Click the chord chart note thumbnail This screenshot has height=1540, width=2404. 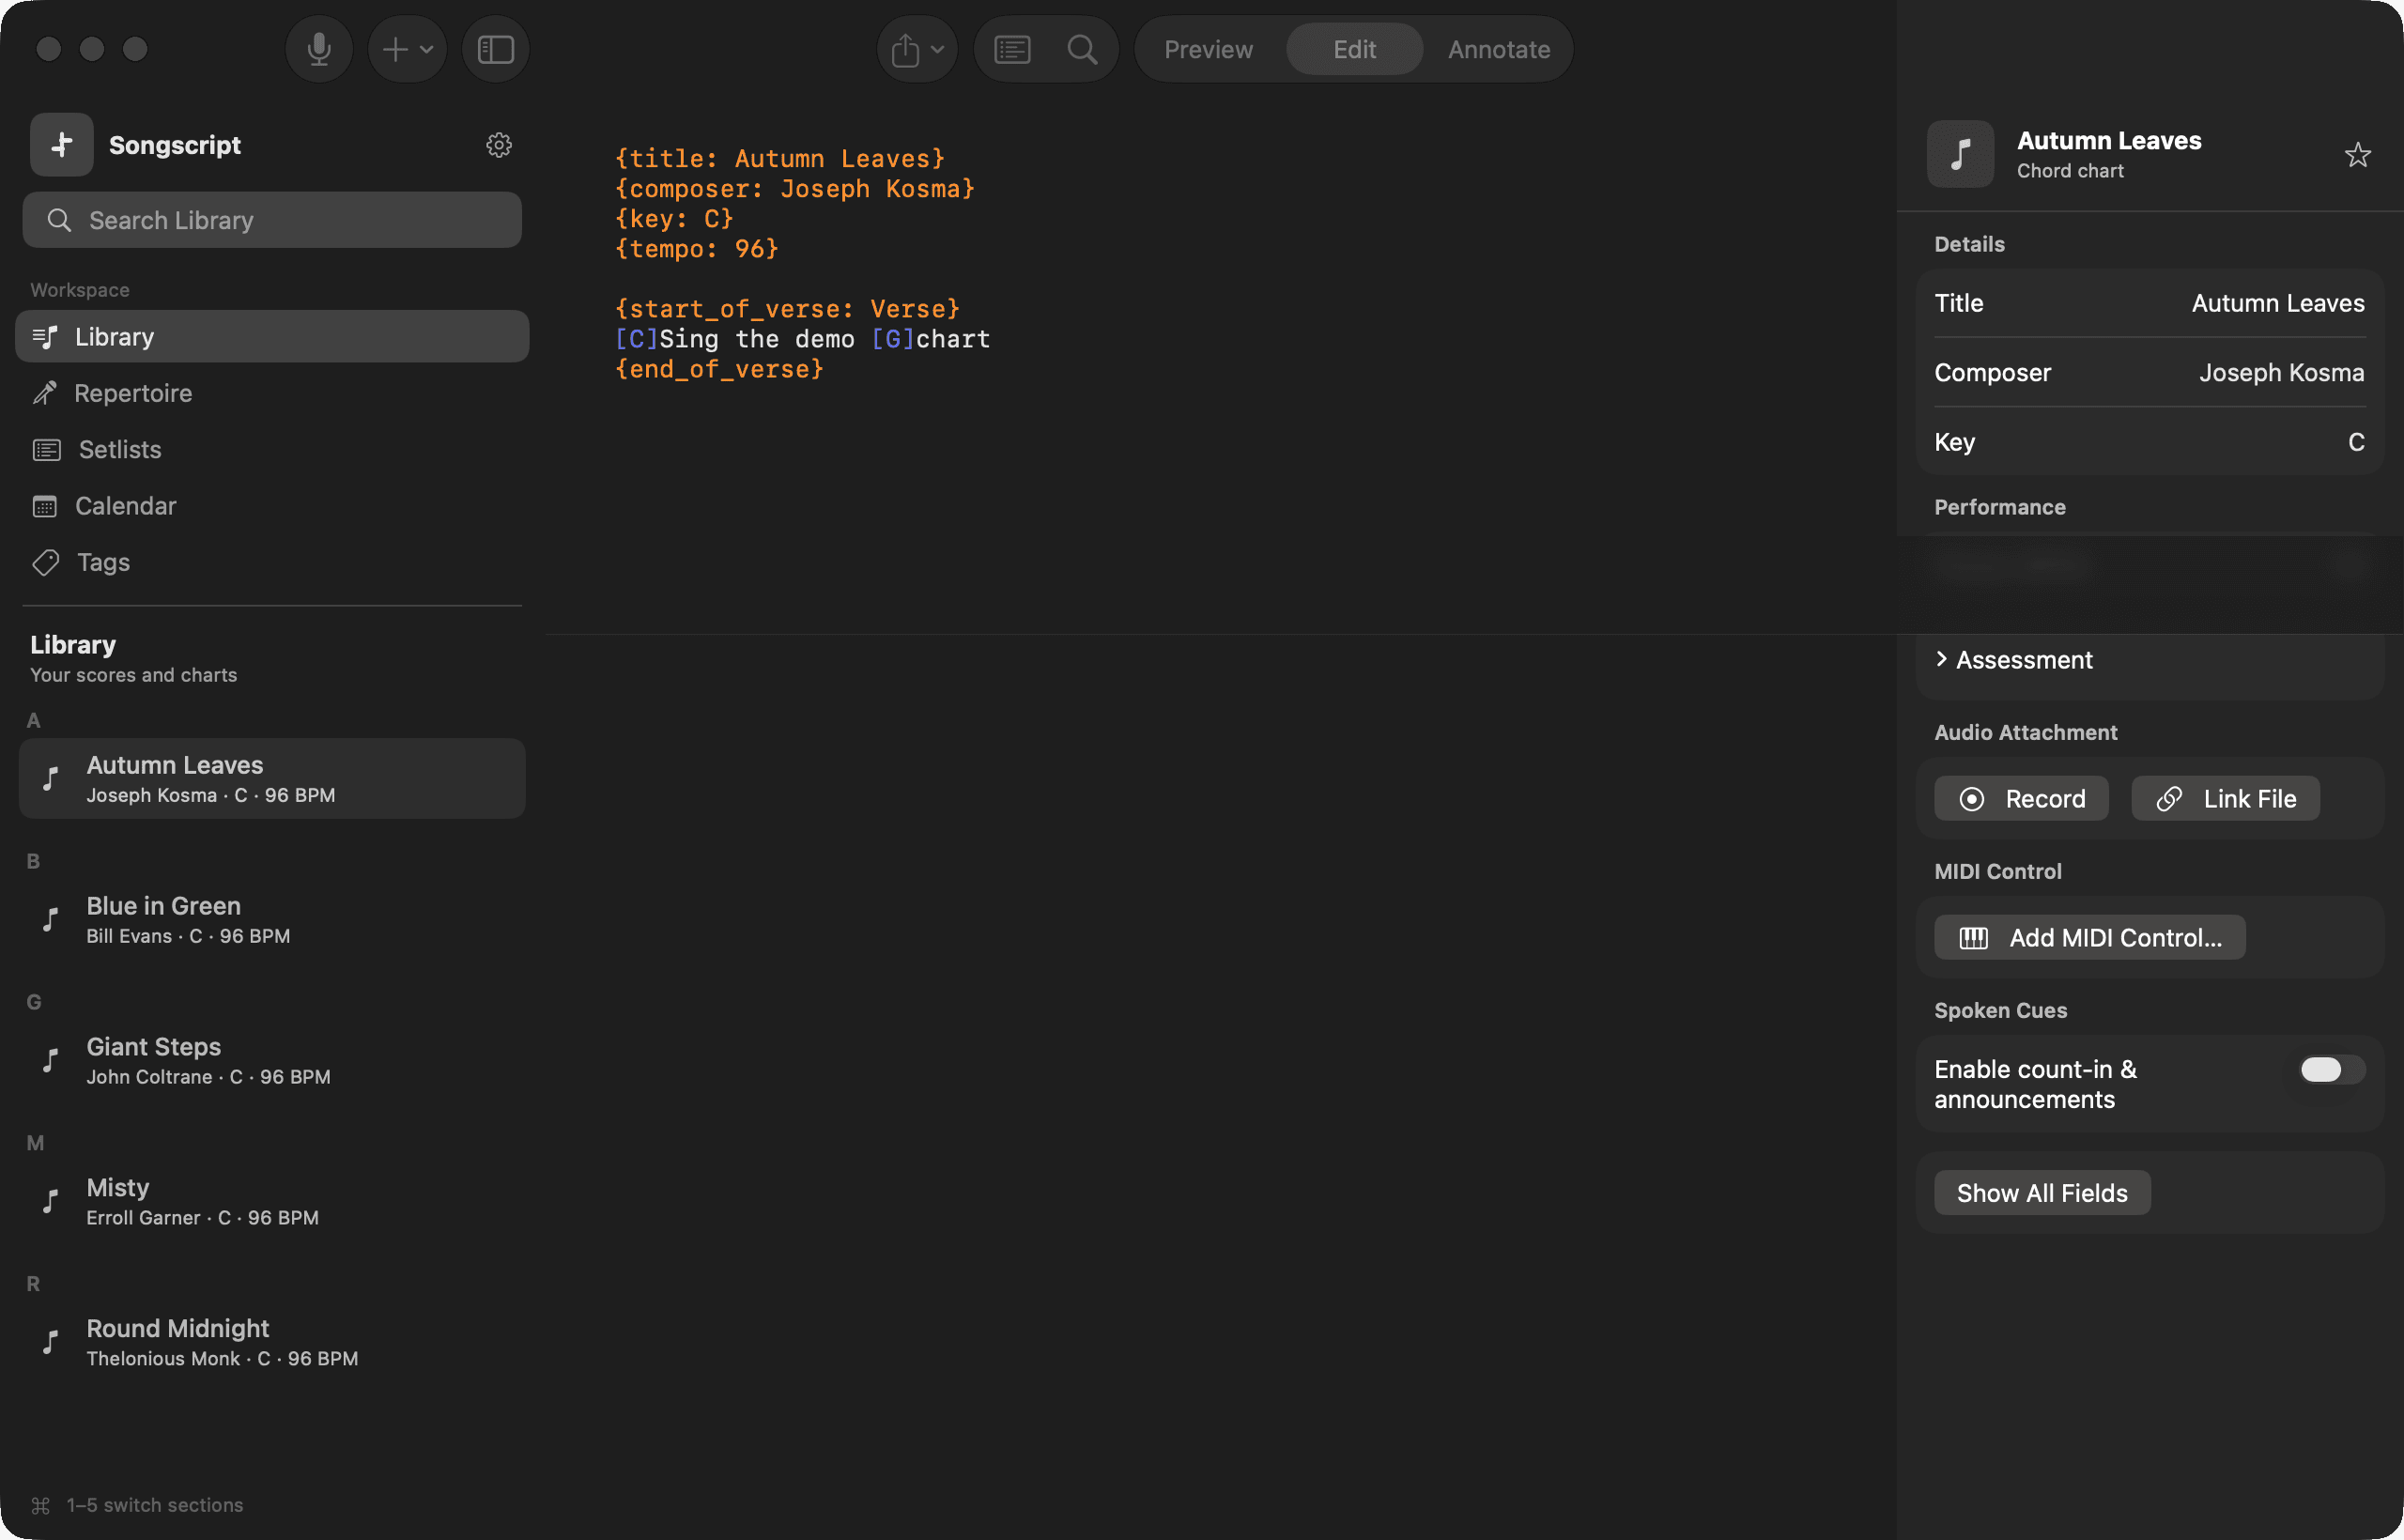pyautogui.click(x=1960, y=155)
